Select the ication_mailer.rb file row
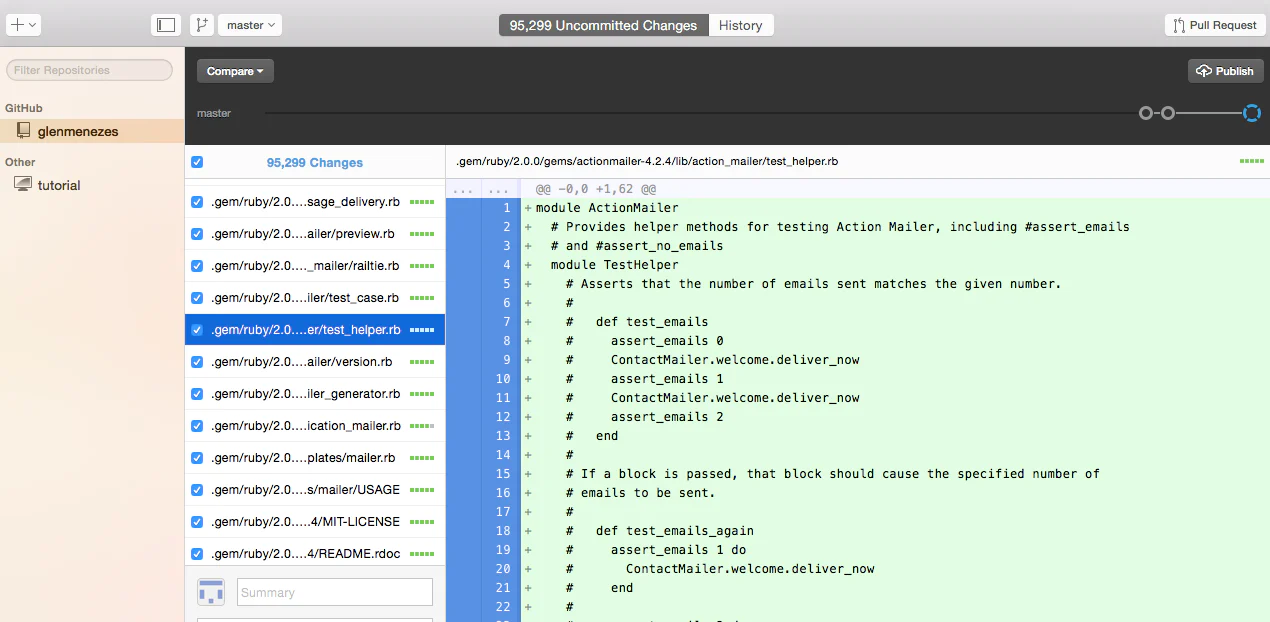The image size is (1270, 622). 315,426
